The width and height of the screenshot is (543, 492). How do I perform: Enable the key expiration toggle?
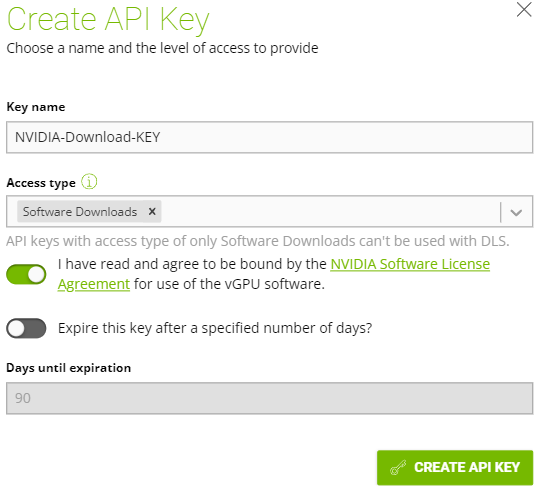(26, 328)
